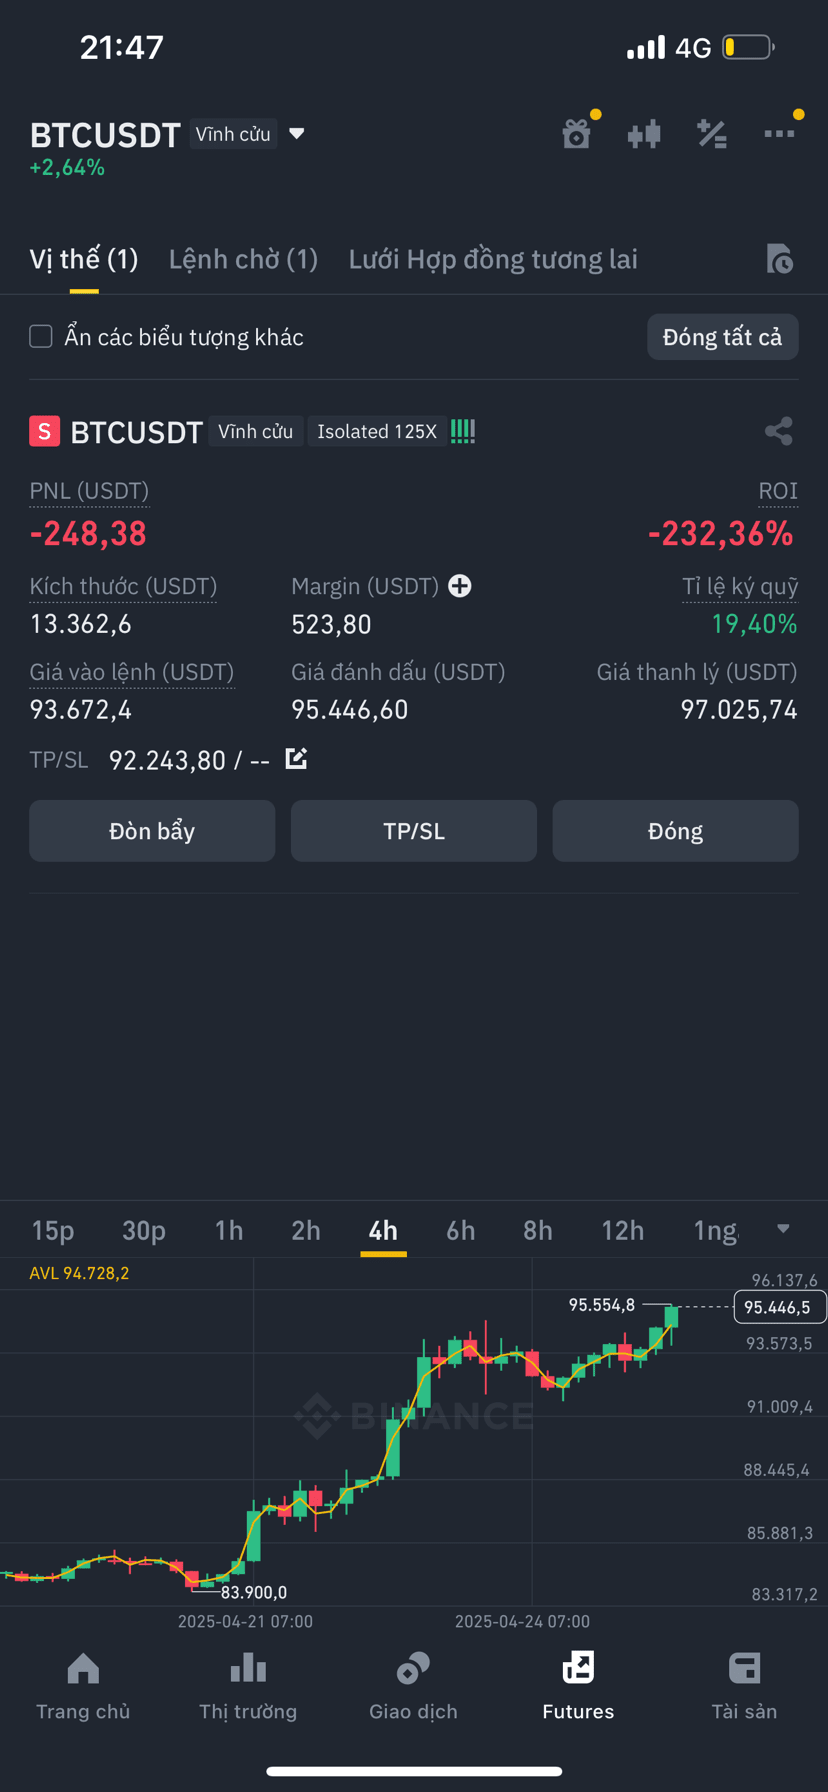Switch to Lưới Hợp đồng tương lai tab

(493, 260)
